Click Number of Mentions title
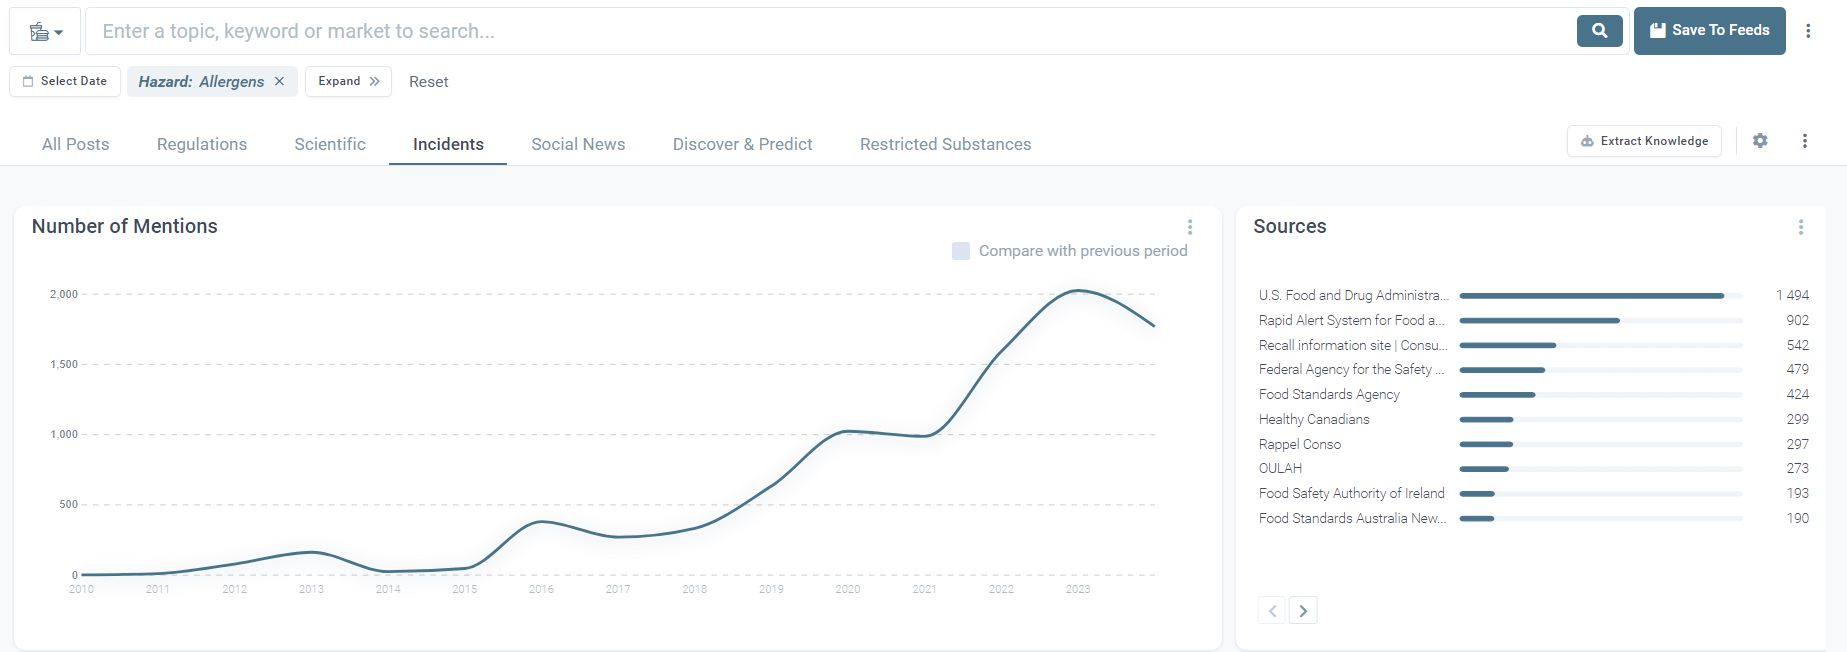Image resolution: width=1847 pixels, height=652 pixels. [125, 226]
